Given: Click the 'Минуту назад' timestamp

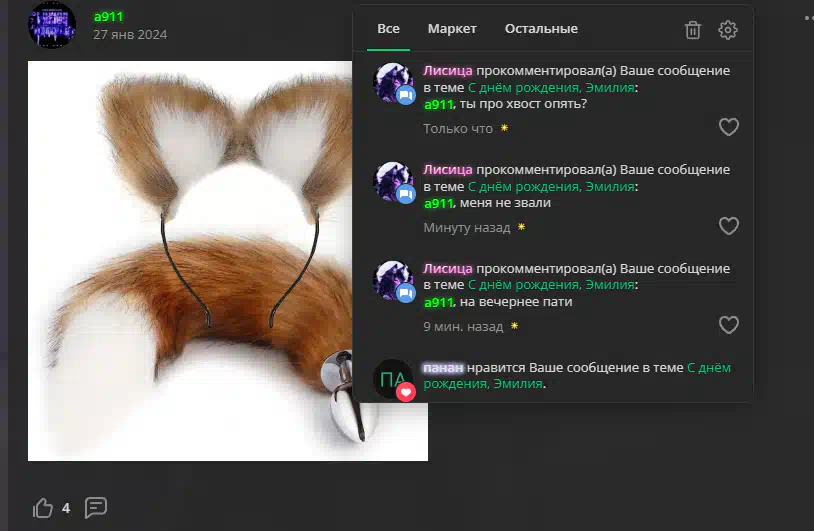Looking at the screenshot, I should 467,227.
